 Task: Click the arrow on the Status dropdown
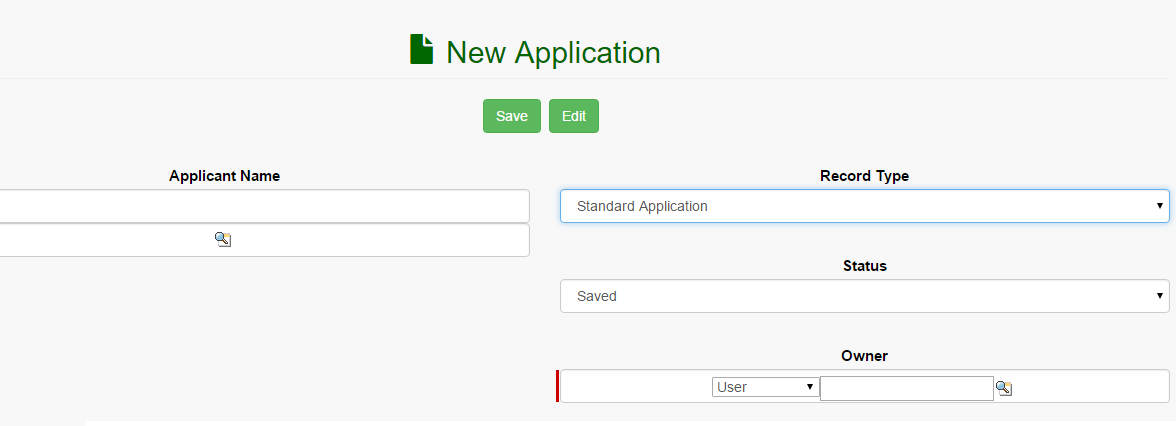pos(1160,296)
